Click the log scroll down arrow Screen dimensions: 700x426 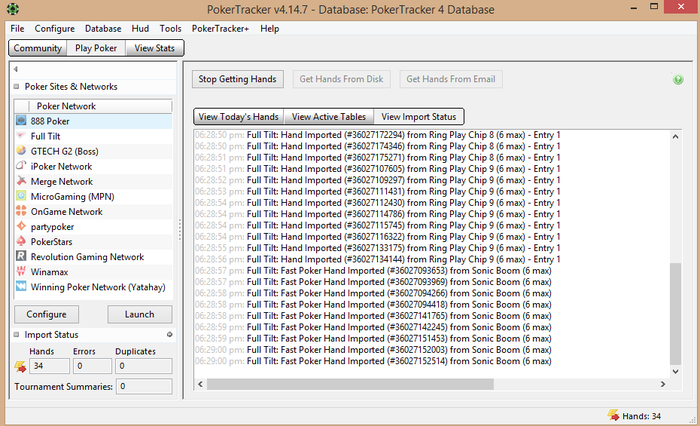tap(675, 372)
